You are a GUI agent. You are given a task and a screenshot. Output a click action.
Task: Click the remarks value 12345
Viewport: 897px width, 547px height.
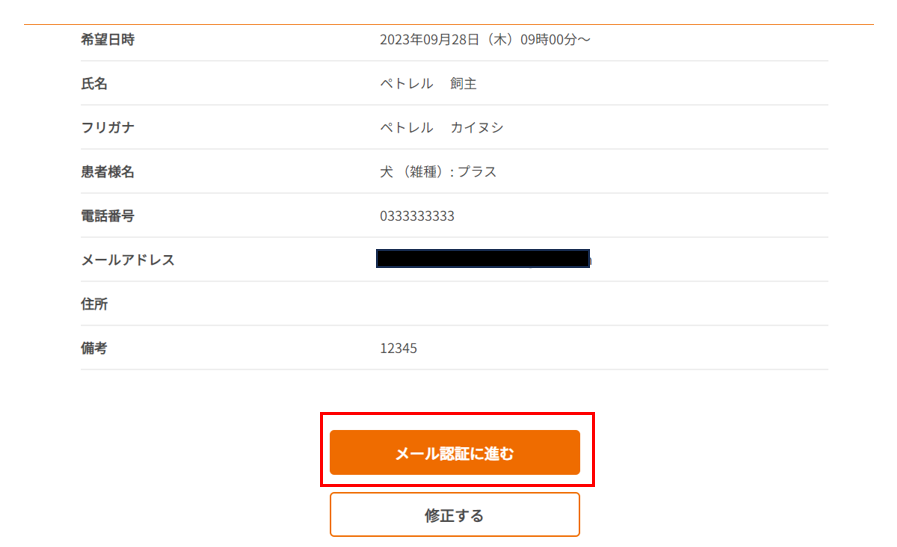[x=398, y=348]
